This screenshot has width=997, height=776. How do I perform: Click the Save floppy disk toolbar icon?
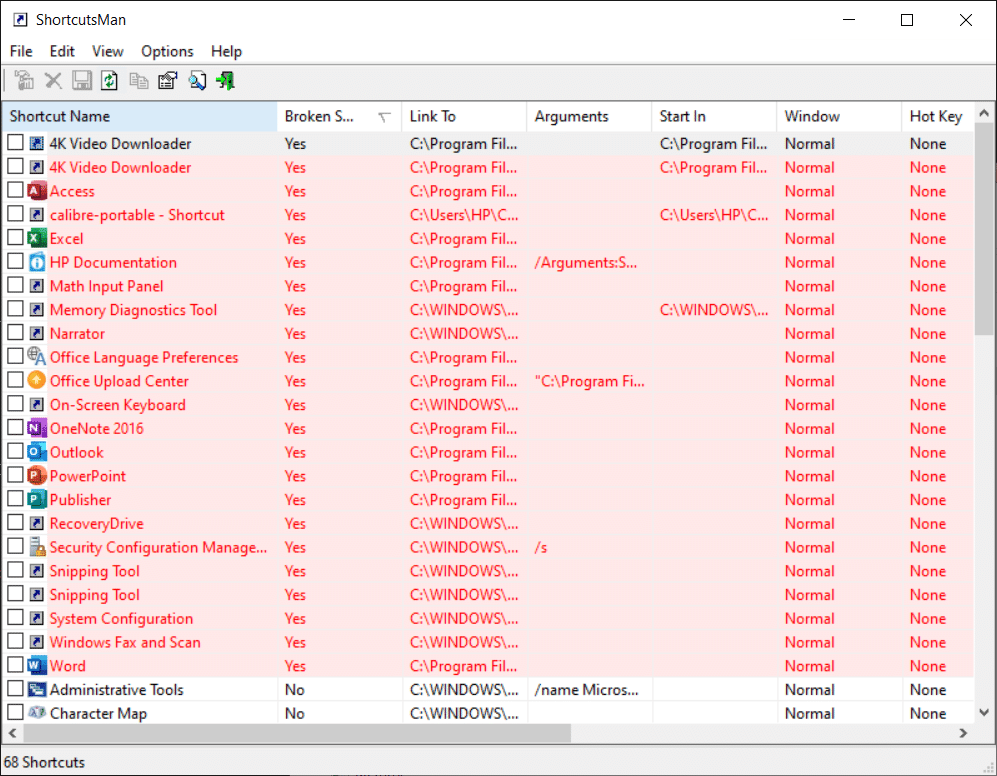[x=81, y=81]
